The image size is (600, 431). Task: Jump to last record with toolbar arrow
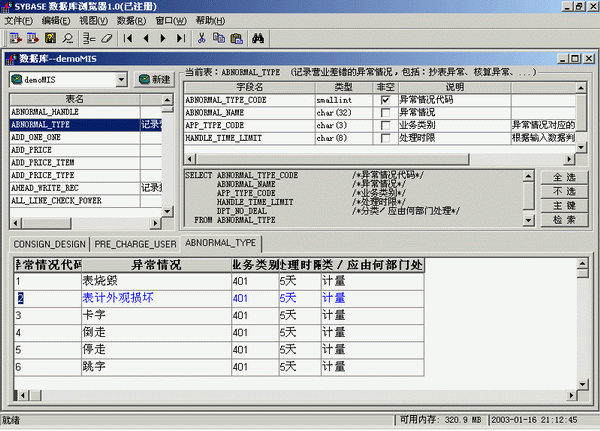180,38
